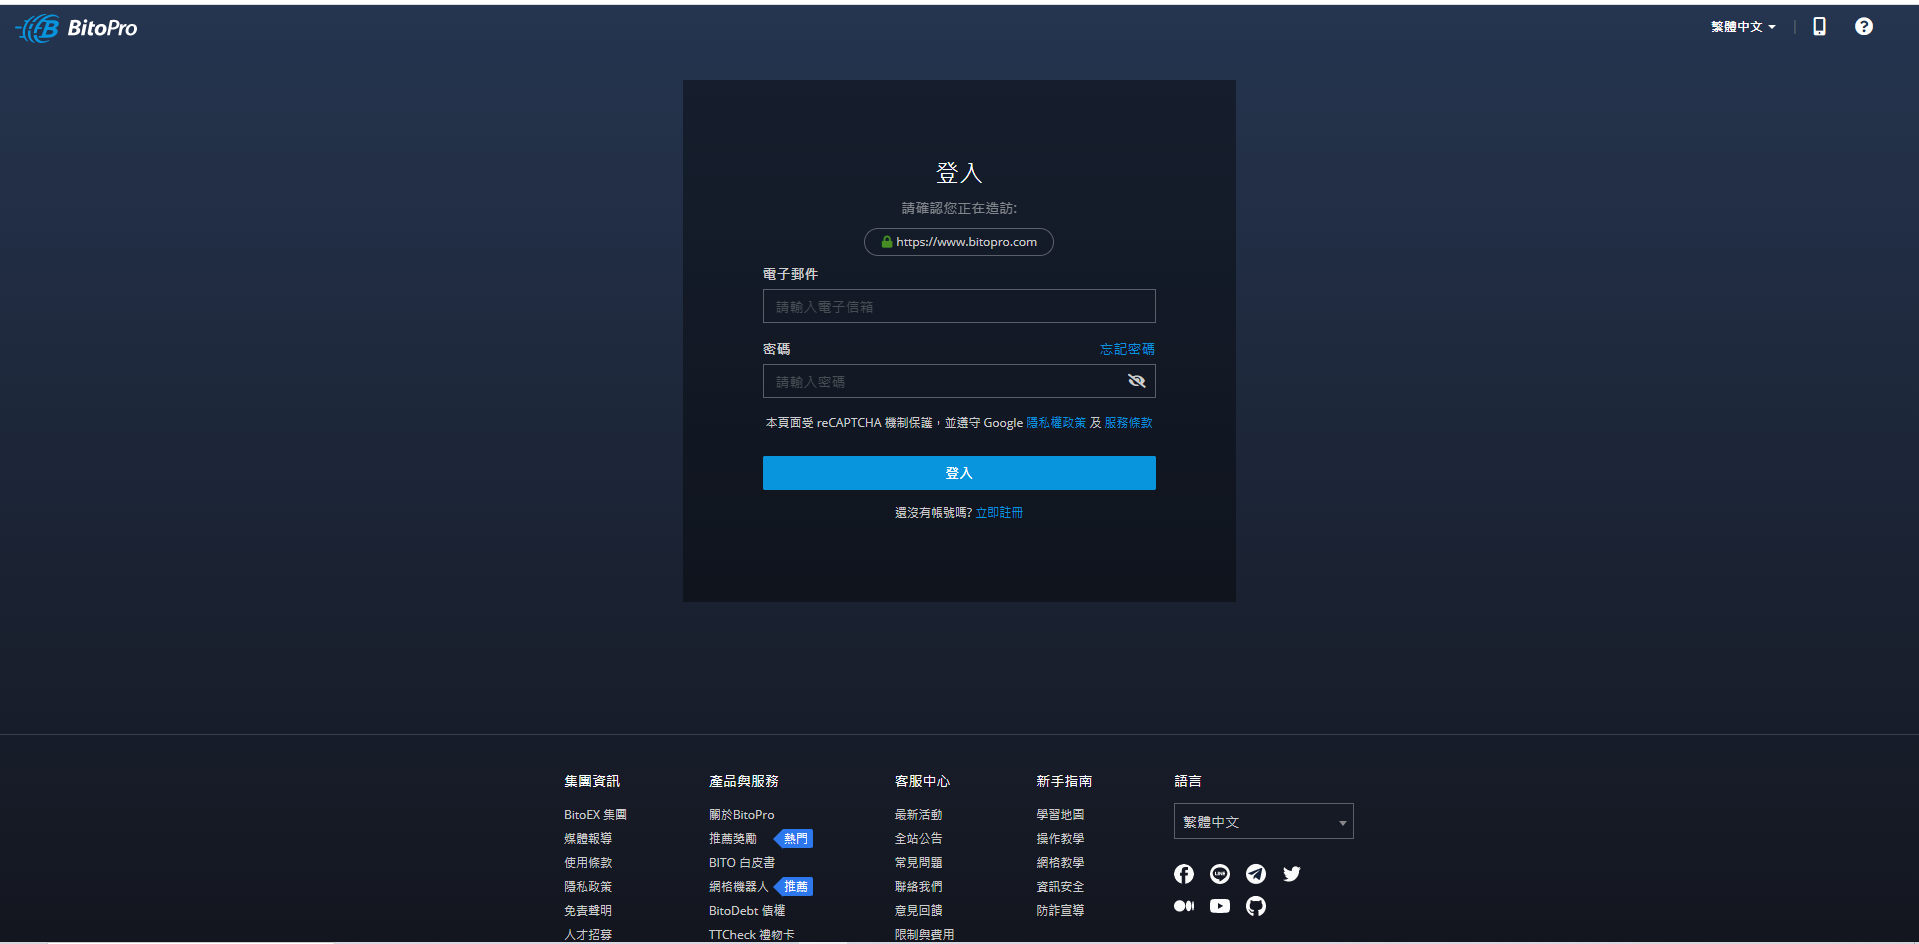Viewport: 1919px width, 944px height.
Task: Open 人才招募 footer link
Action: [x=588, y=935]
